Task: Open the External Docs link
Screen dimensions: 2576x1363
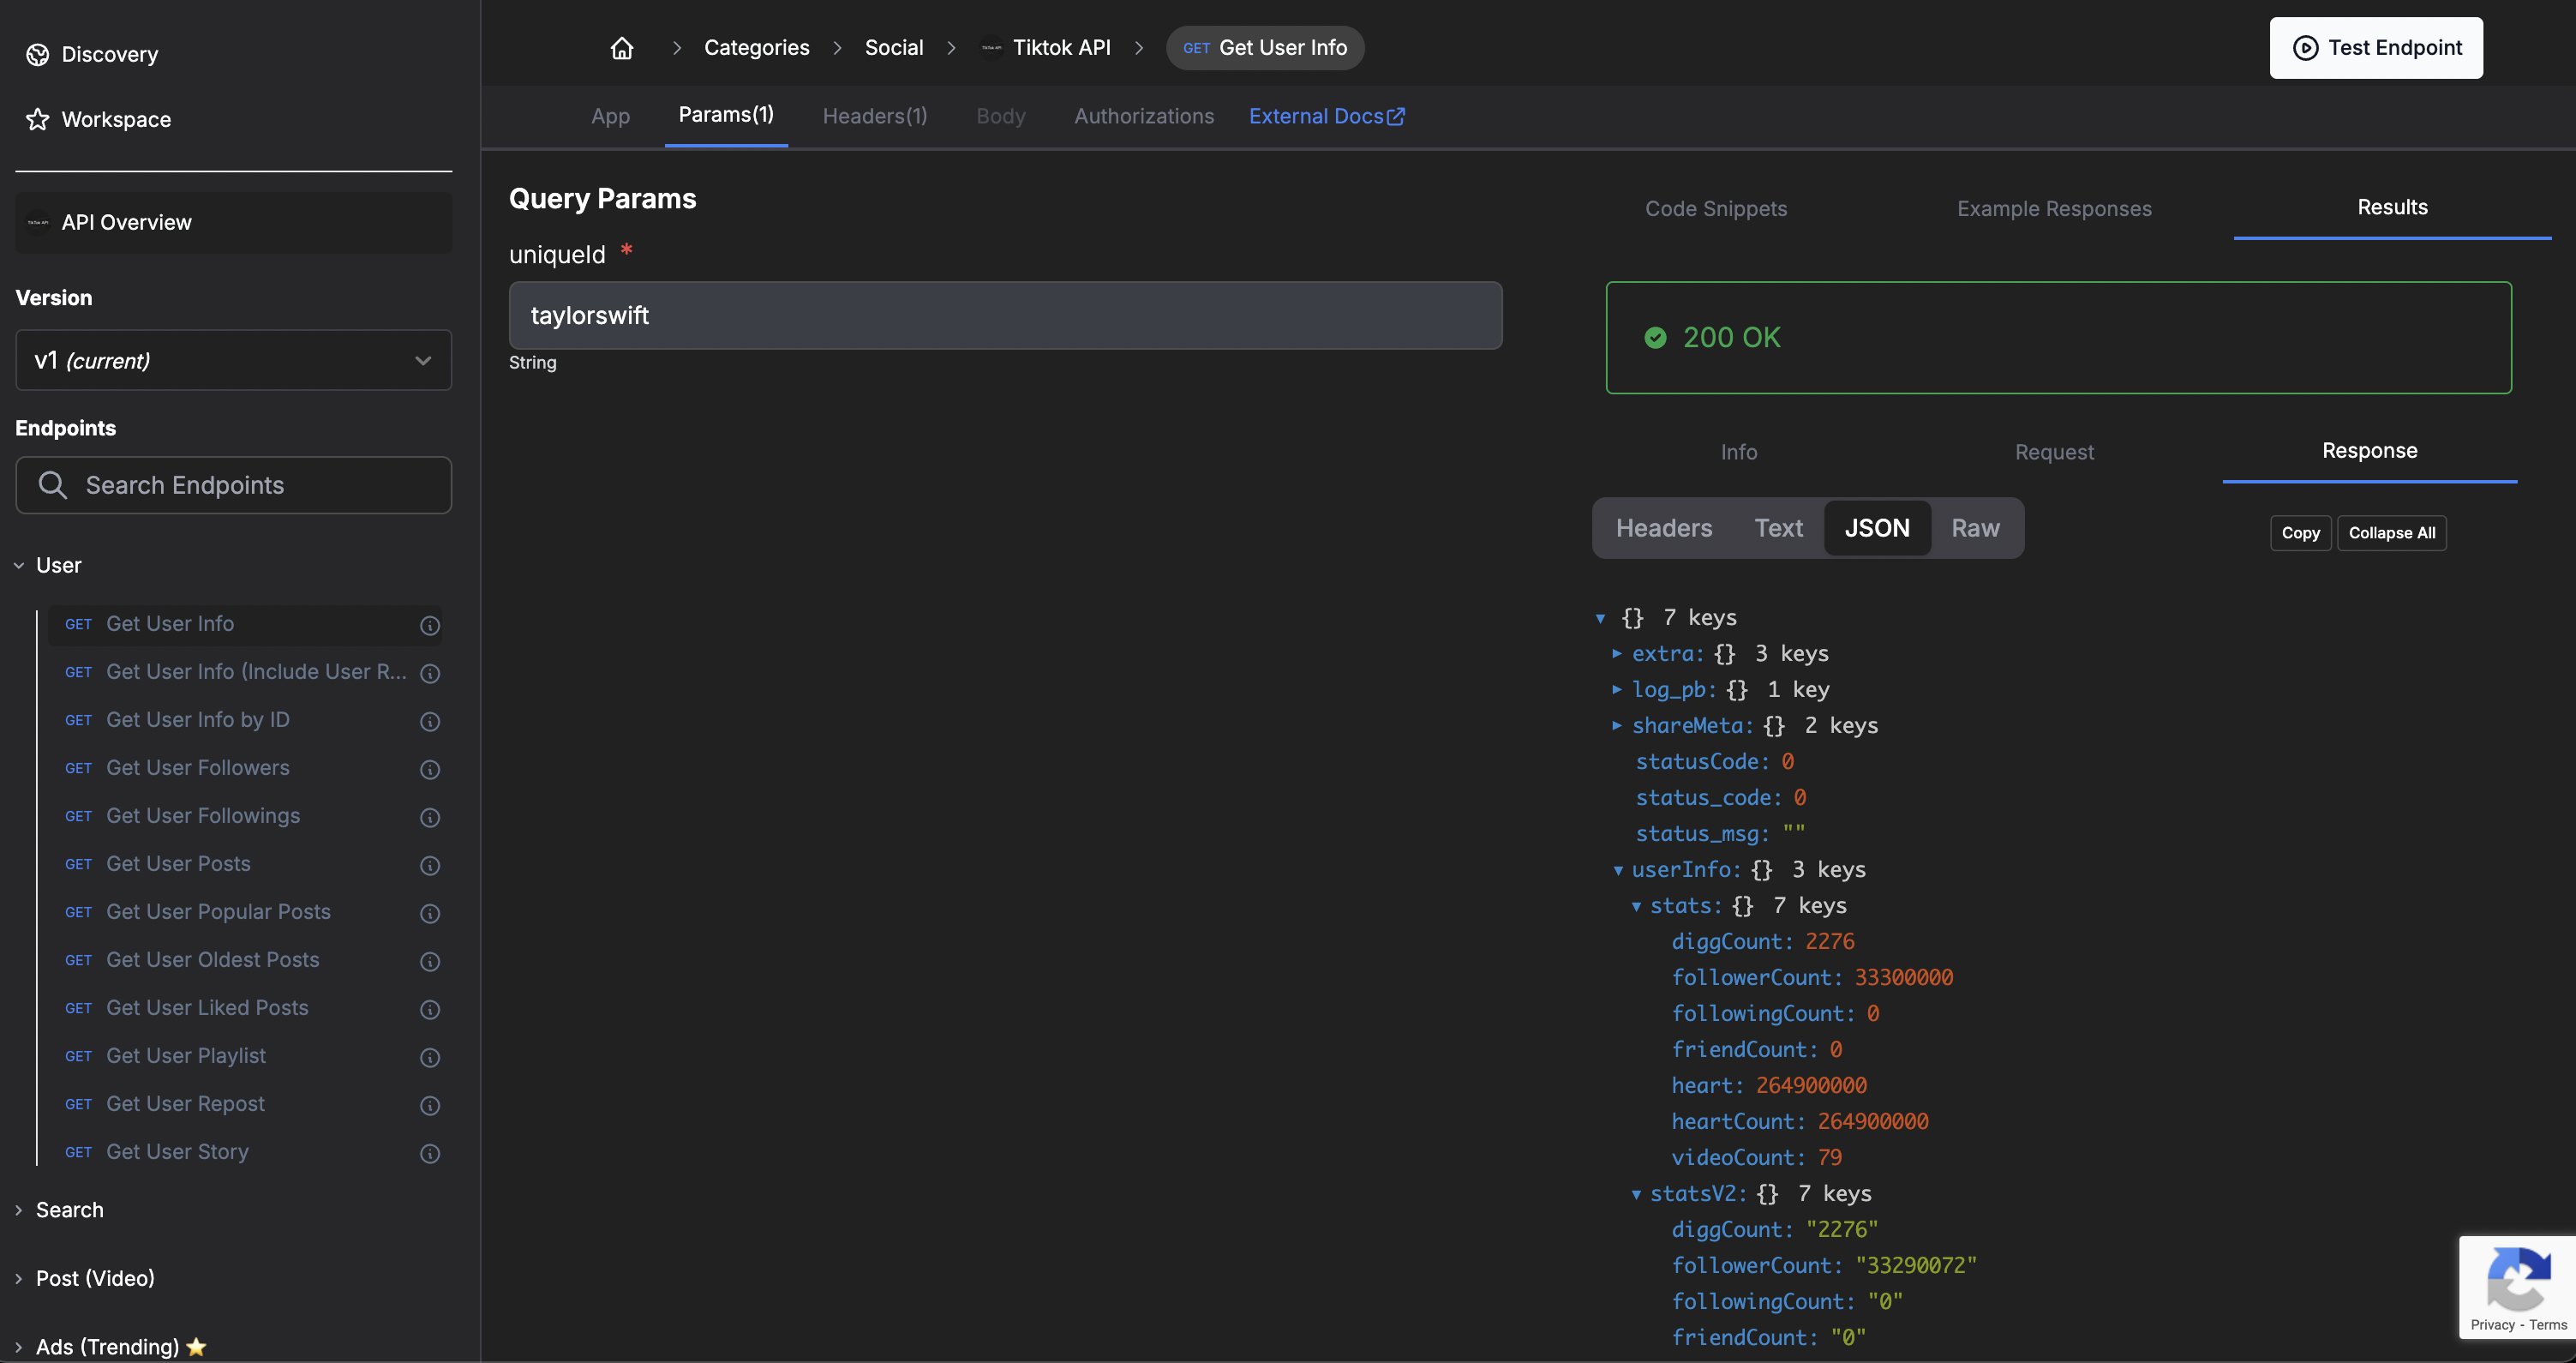Action: pyautogui.click(x=1326, y=116)
